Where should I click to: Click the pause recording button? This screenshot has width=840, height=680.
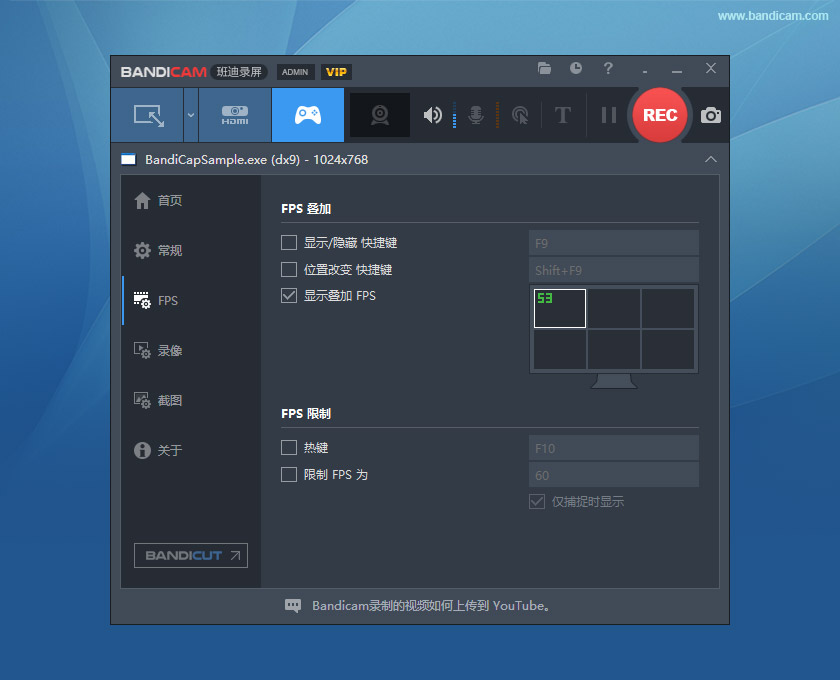pyautogui.click(x=609, y=115)
